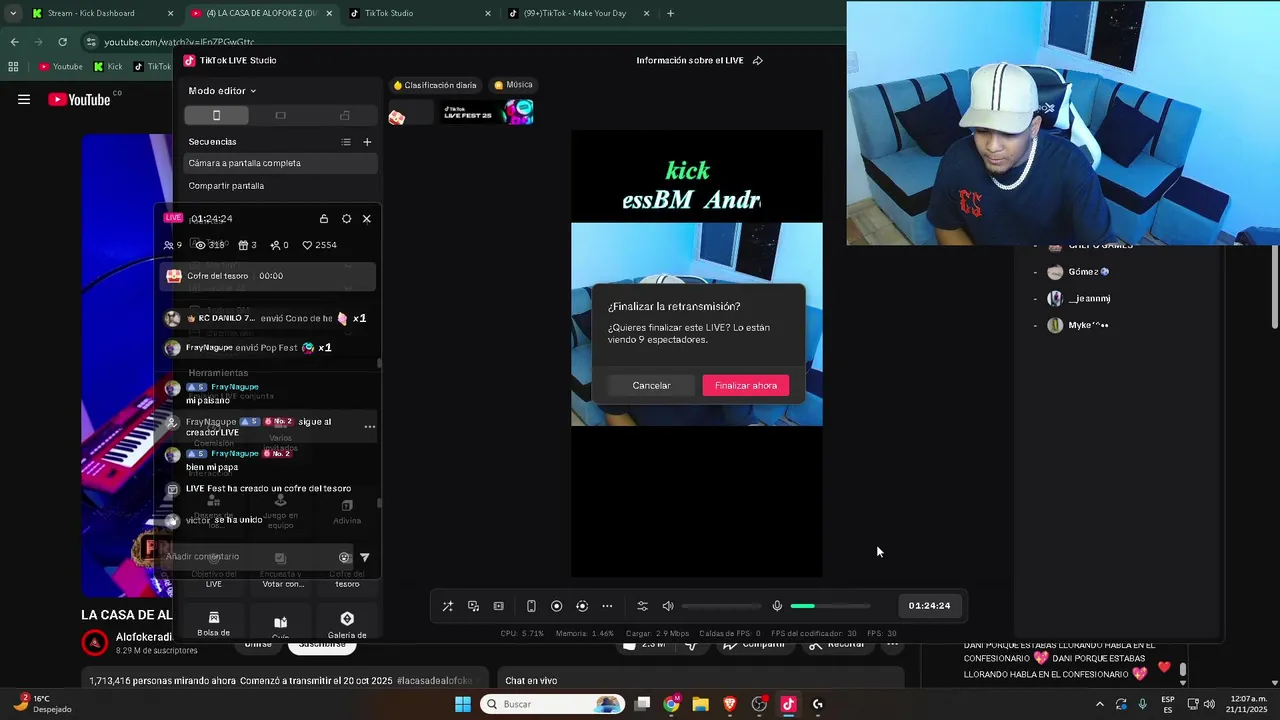
Task: Open the Cofre del tesoro timer row
Action: [270, 276]
